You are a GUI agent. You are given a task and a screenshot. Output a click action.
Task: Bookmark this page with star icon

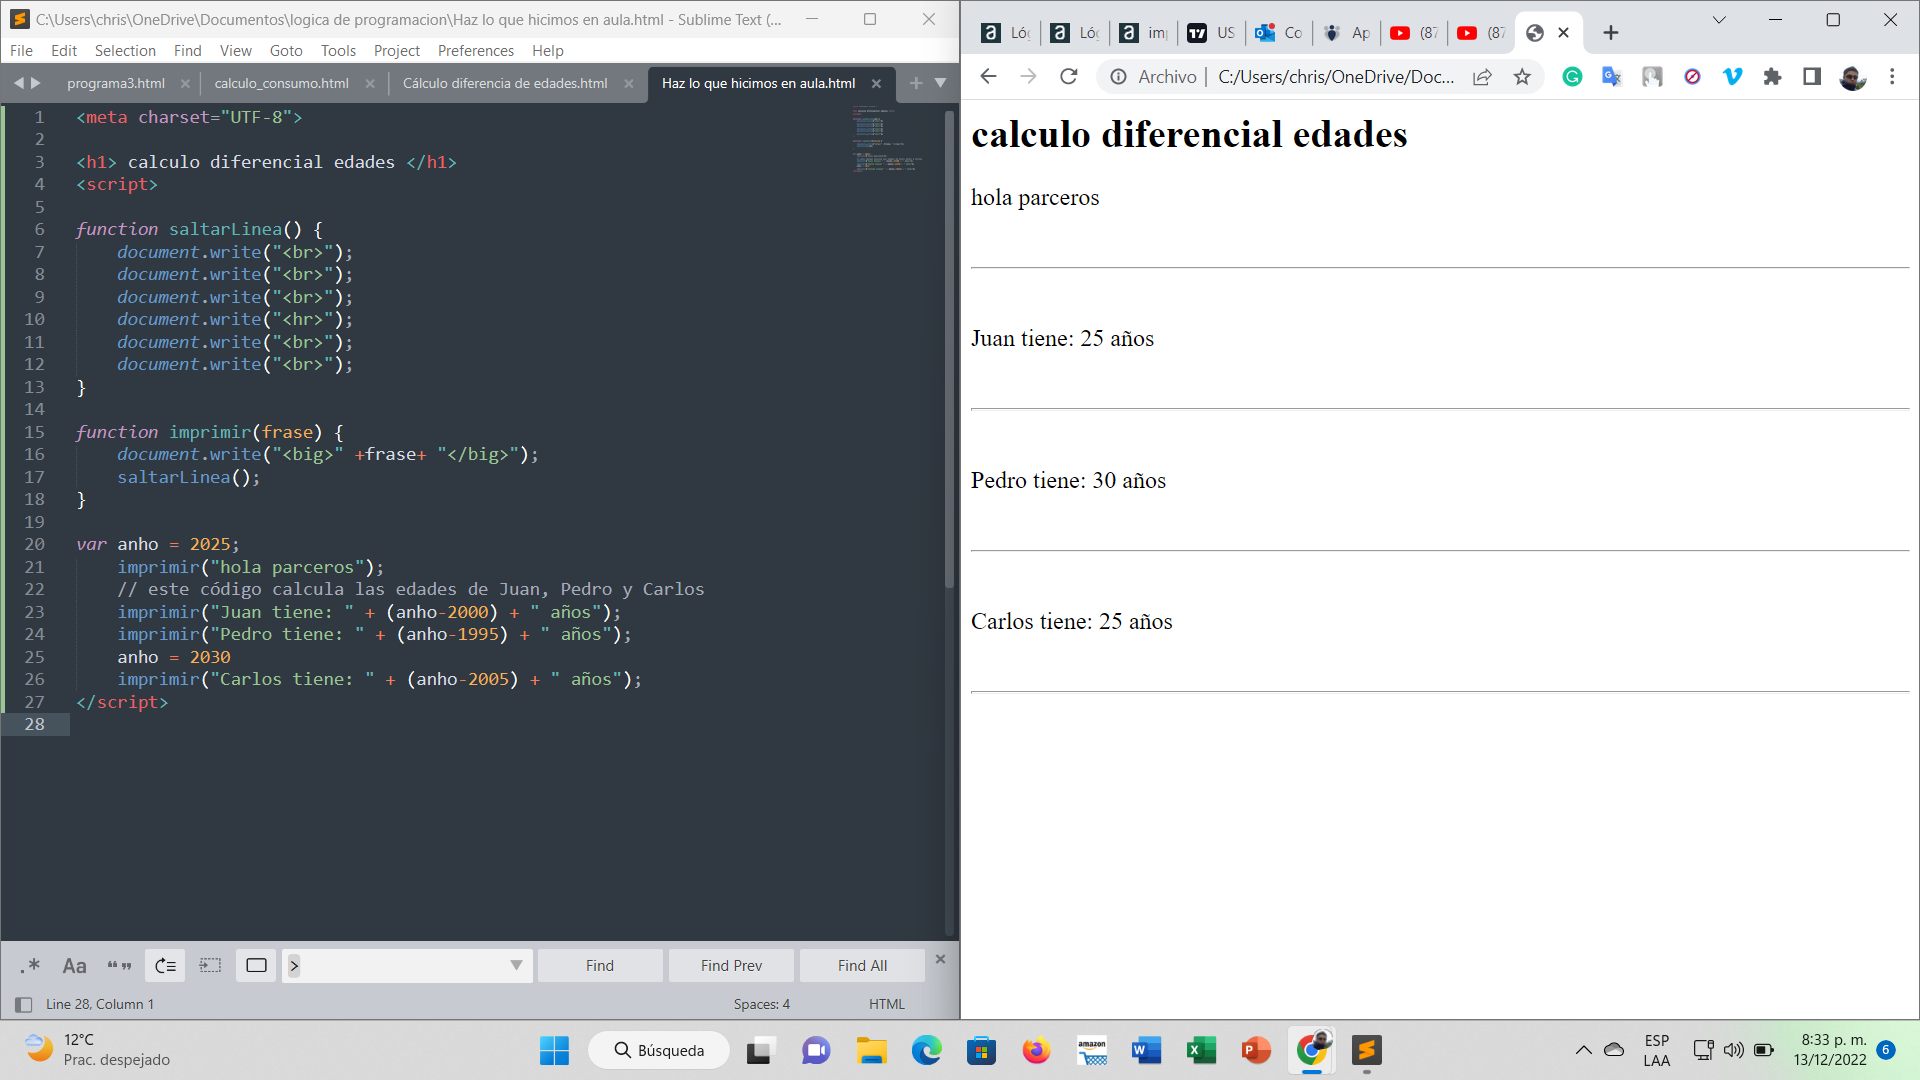coord(1522,76)
